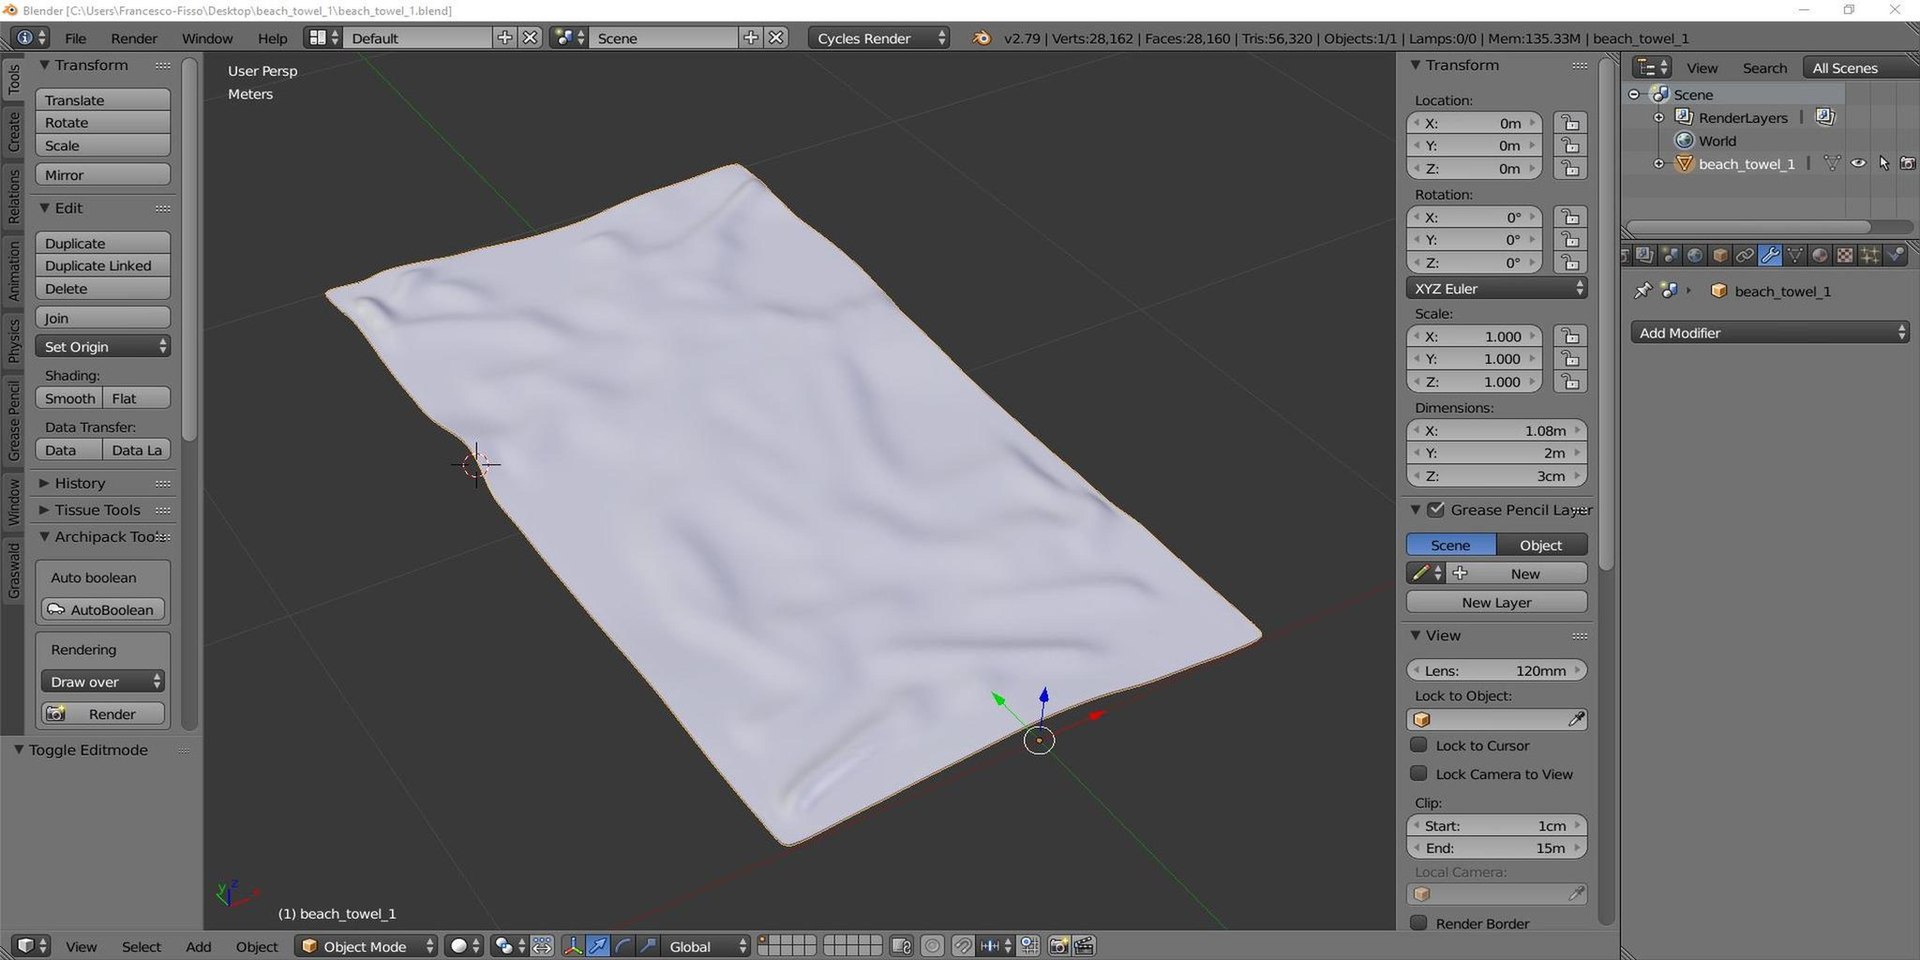The height and width of the screenshot is (960, 1920).
Task: Switch to the Physics tab in tool shelf
Action: tap(14, 340)
